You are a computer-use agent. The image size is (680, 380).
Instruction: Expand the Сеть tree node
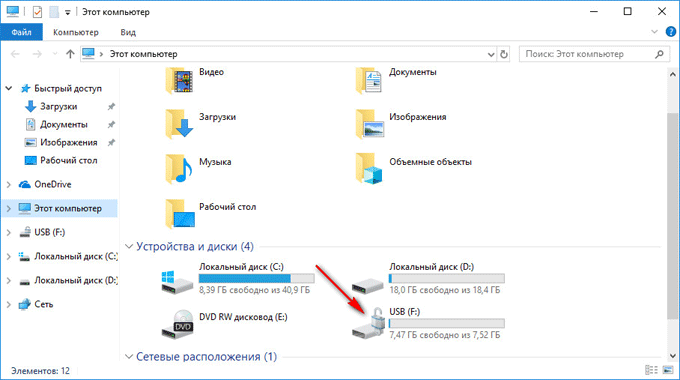pos(9,305)
